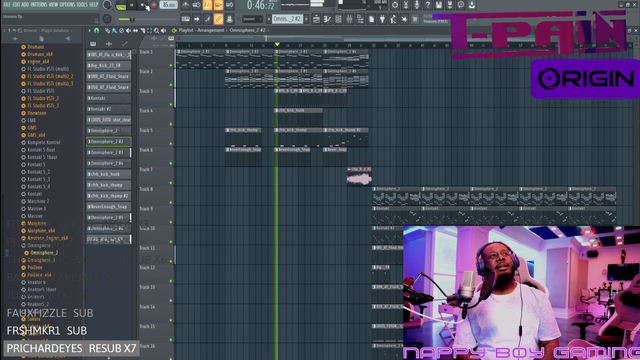This screenshot has height=360, width=640.
Task: Switch to song mode with PAT/SONG button
Action: pyautogui.click(x=121, y=6)
